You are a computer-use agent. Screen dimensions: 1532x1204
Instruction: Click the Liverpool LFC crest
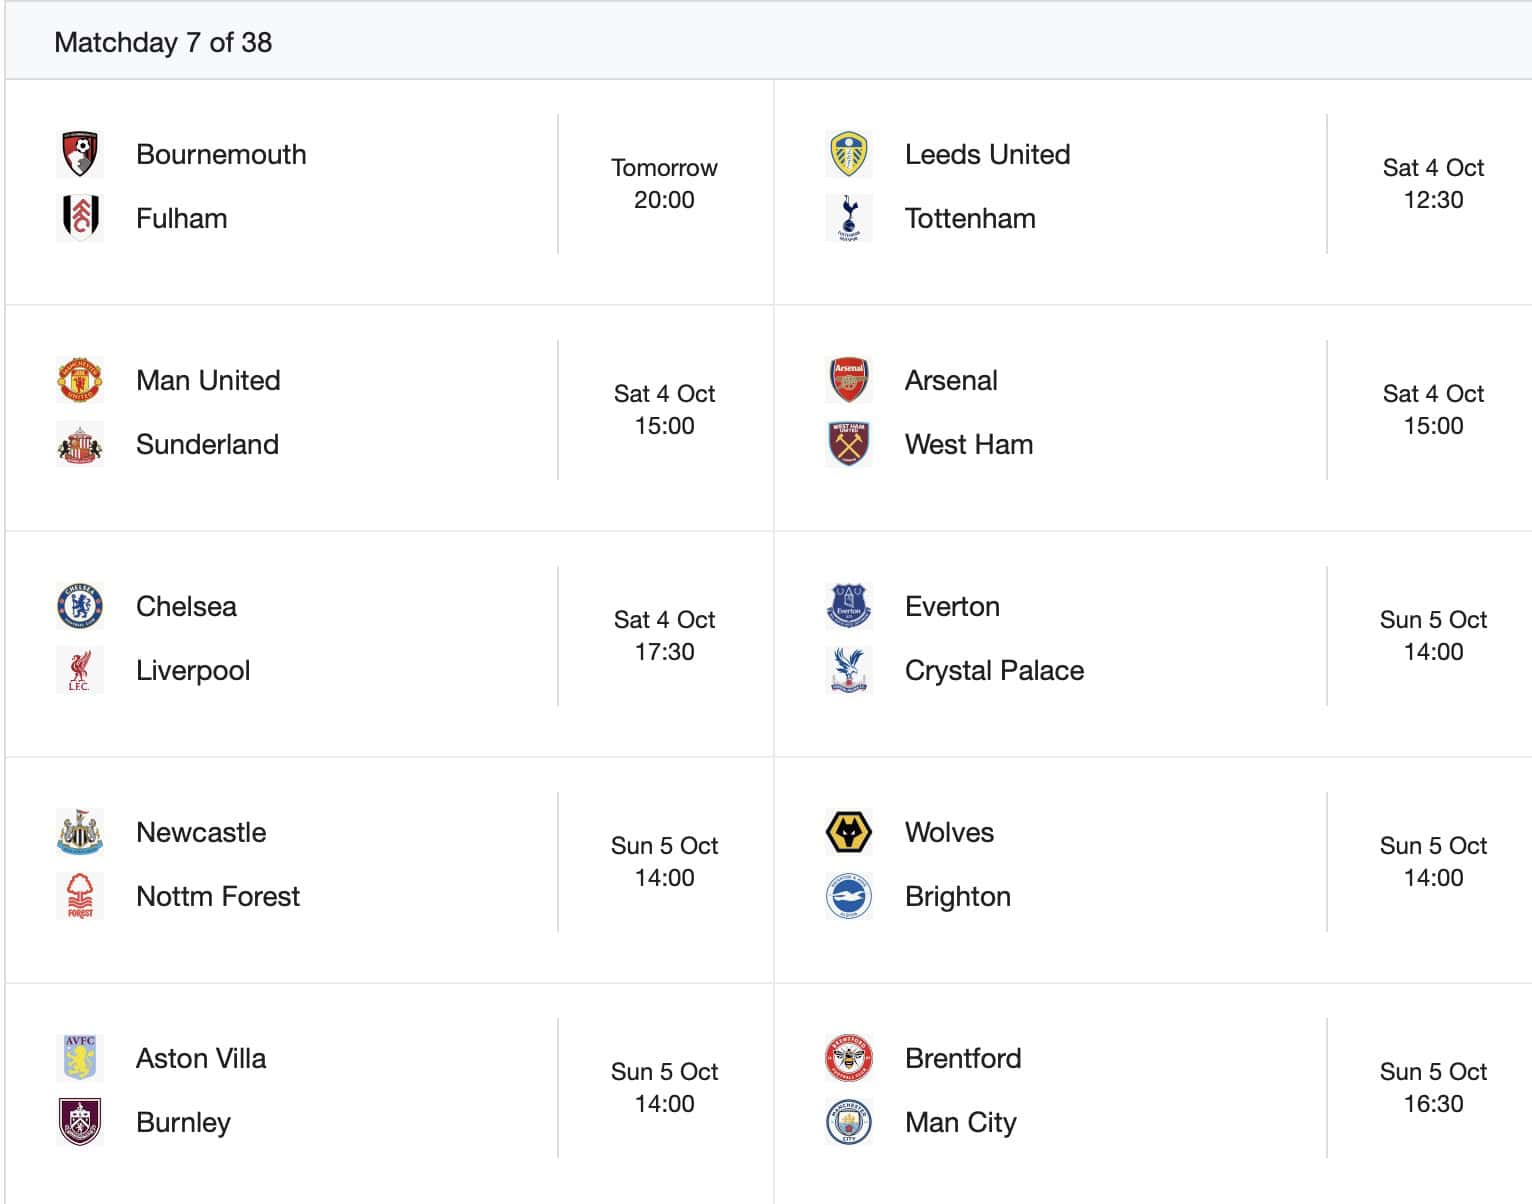79,670
